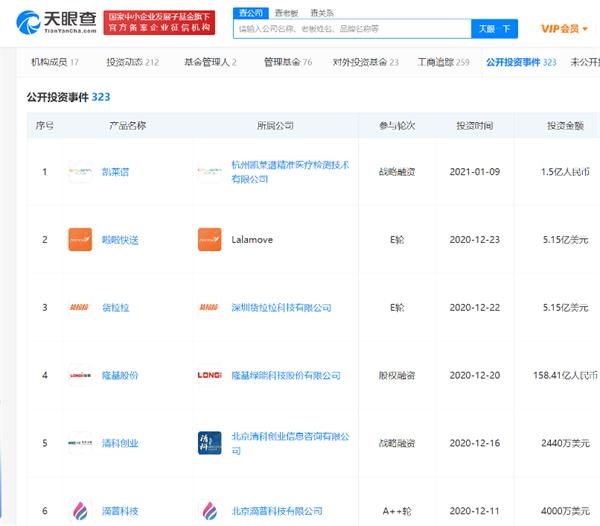Click the 啦啦快送 orange product logo
600x526 pixels.
(80, 239)
